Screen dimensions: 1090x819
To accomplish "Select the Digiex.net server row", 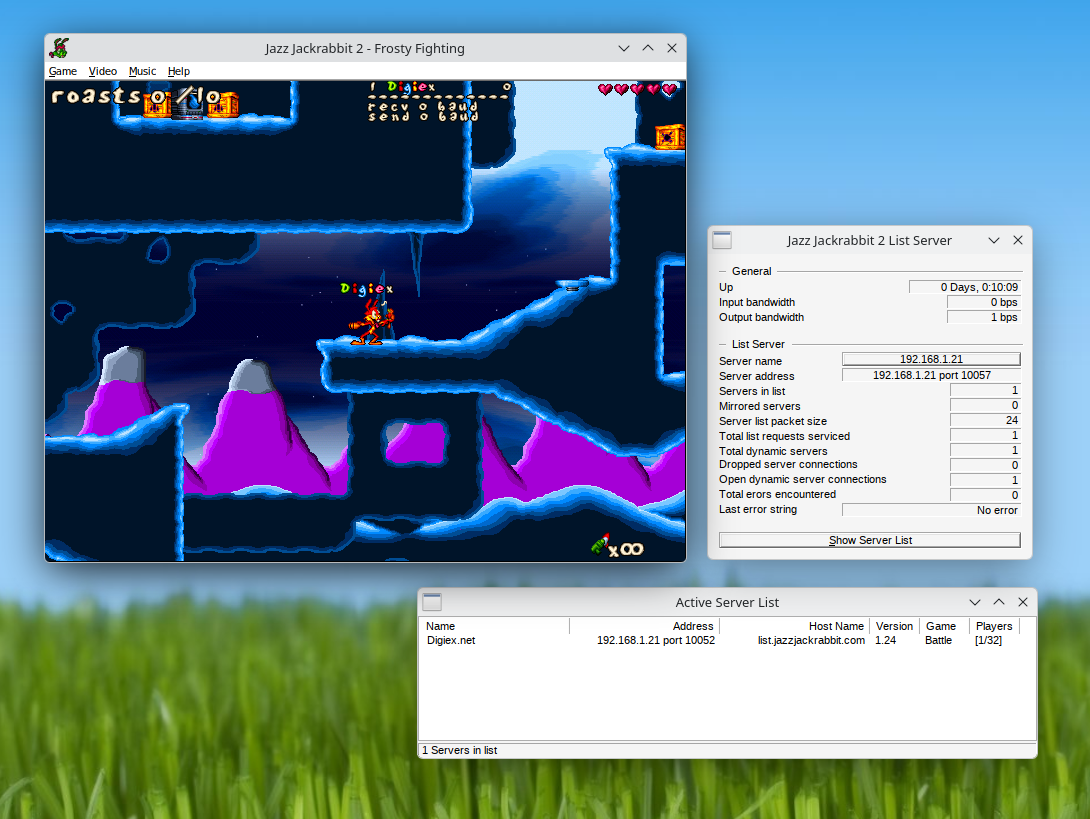I will pos(727,640).
